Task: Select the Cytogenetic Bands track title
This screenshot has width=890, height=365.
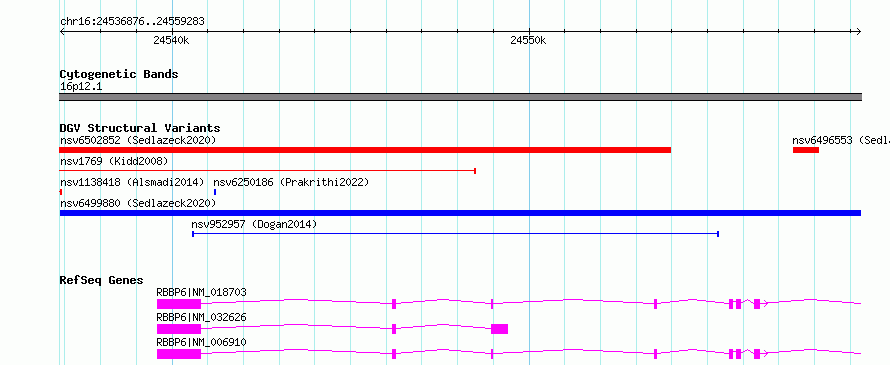Action: tap(119, 74)
